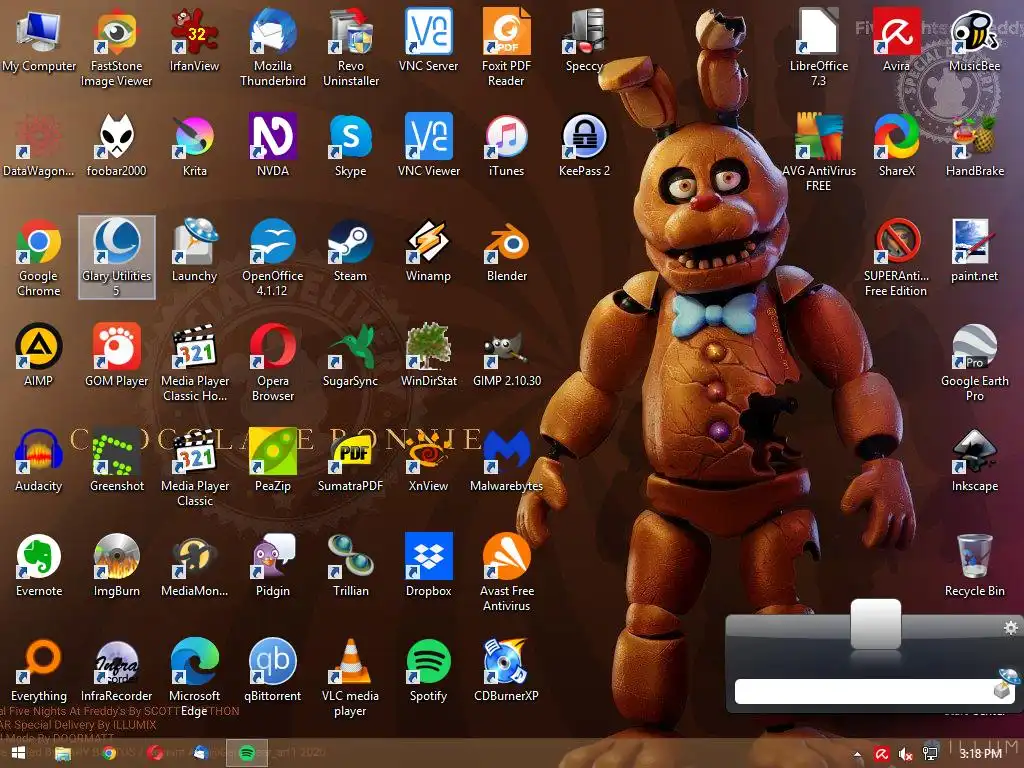Screen dimensions: 1024x768
Task: Click the Audacity desktop icon
Action: [x=39, y=462]
